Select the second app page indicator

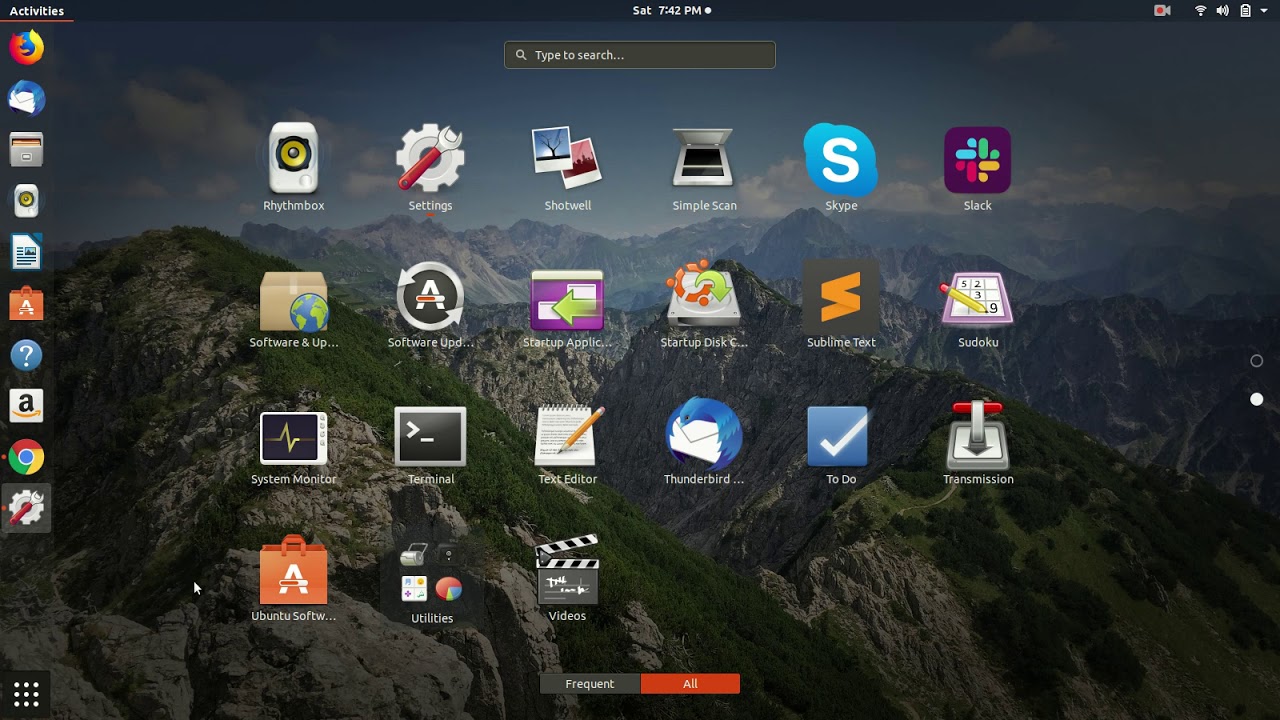[x=1257, y=399]
